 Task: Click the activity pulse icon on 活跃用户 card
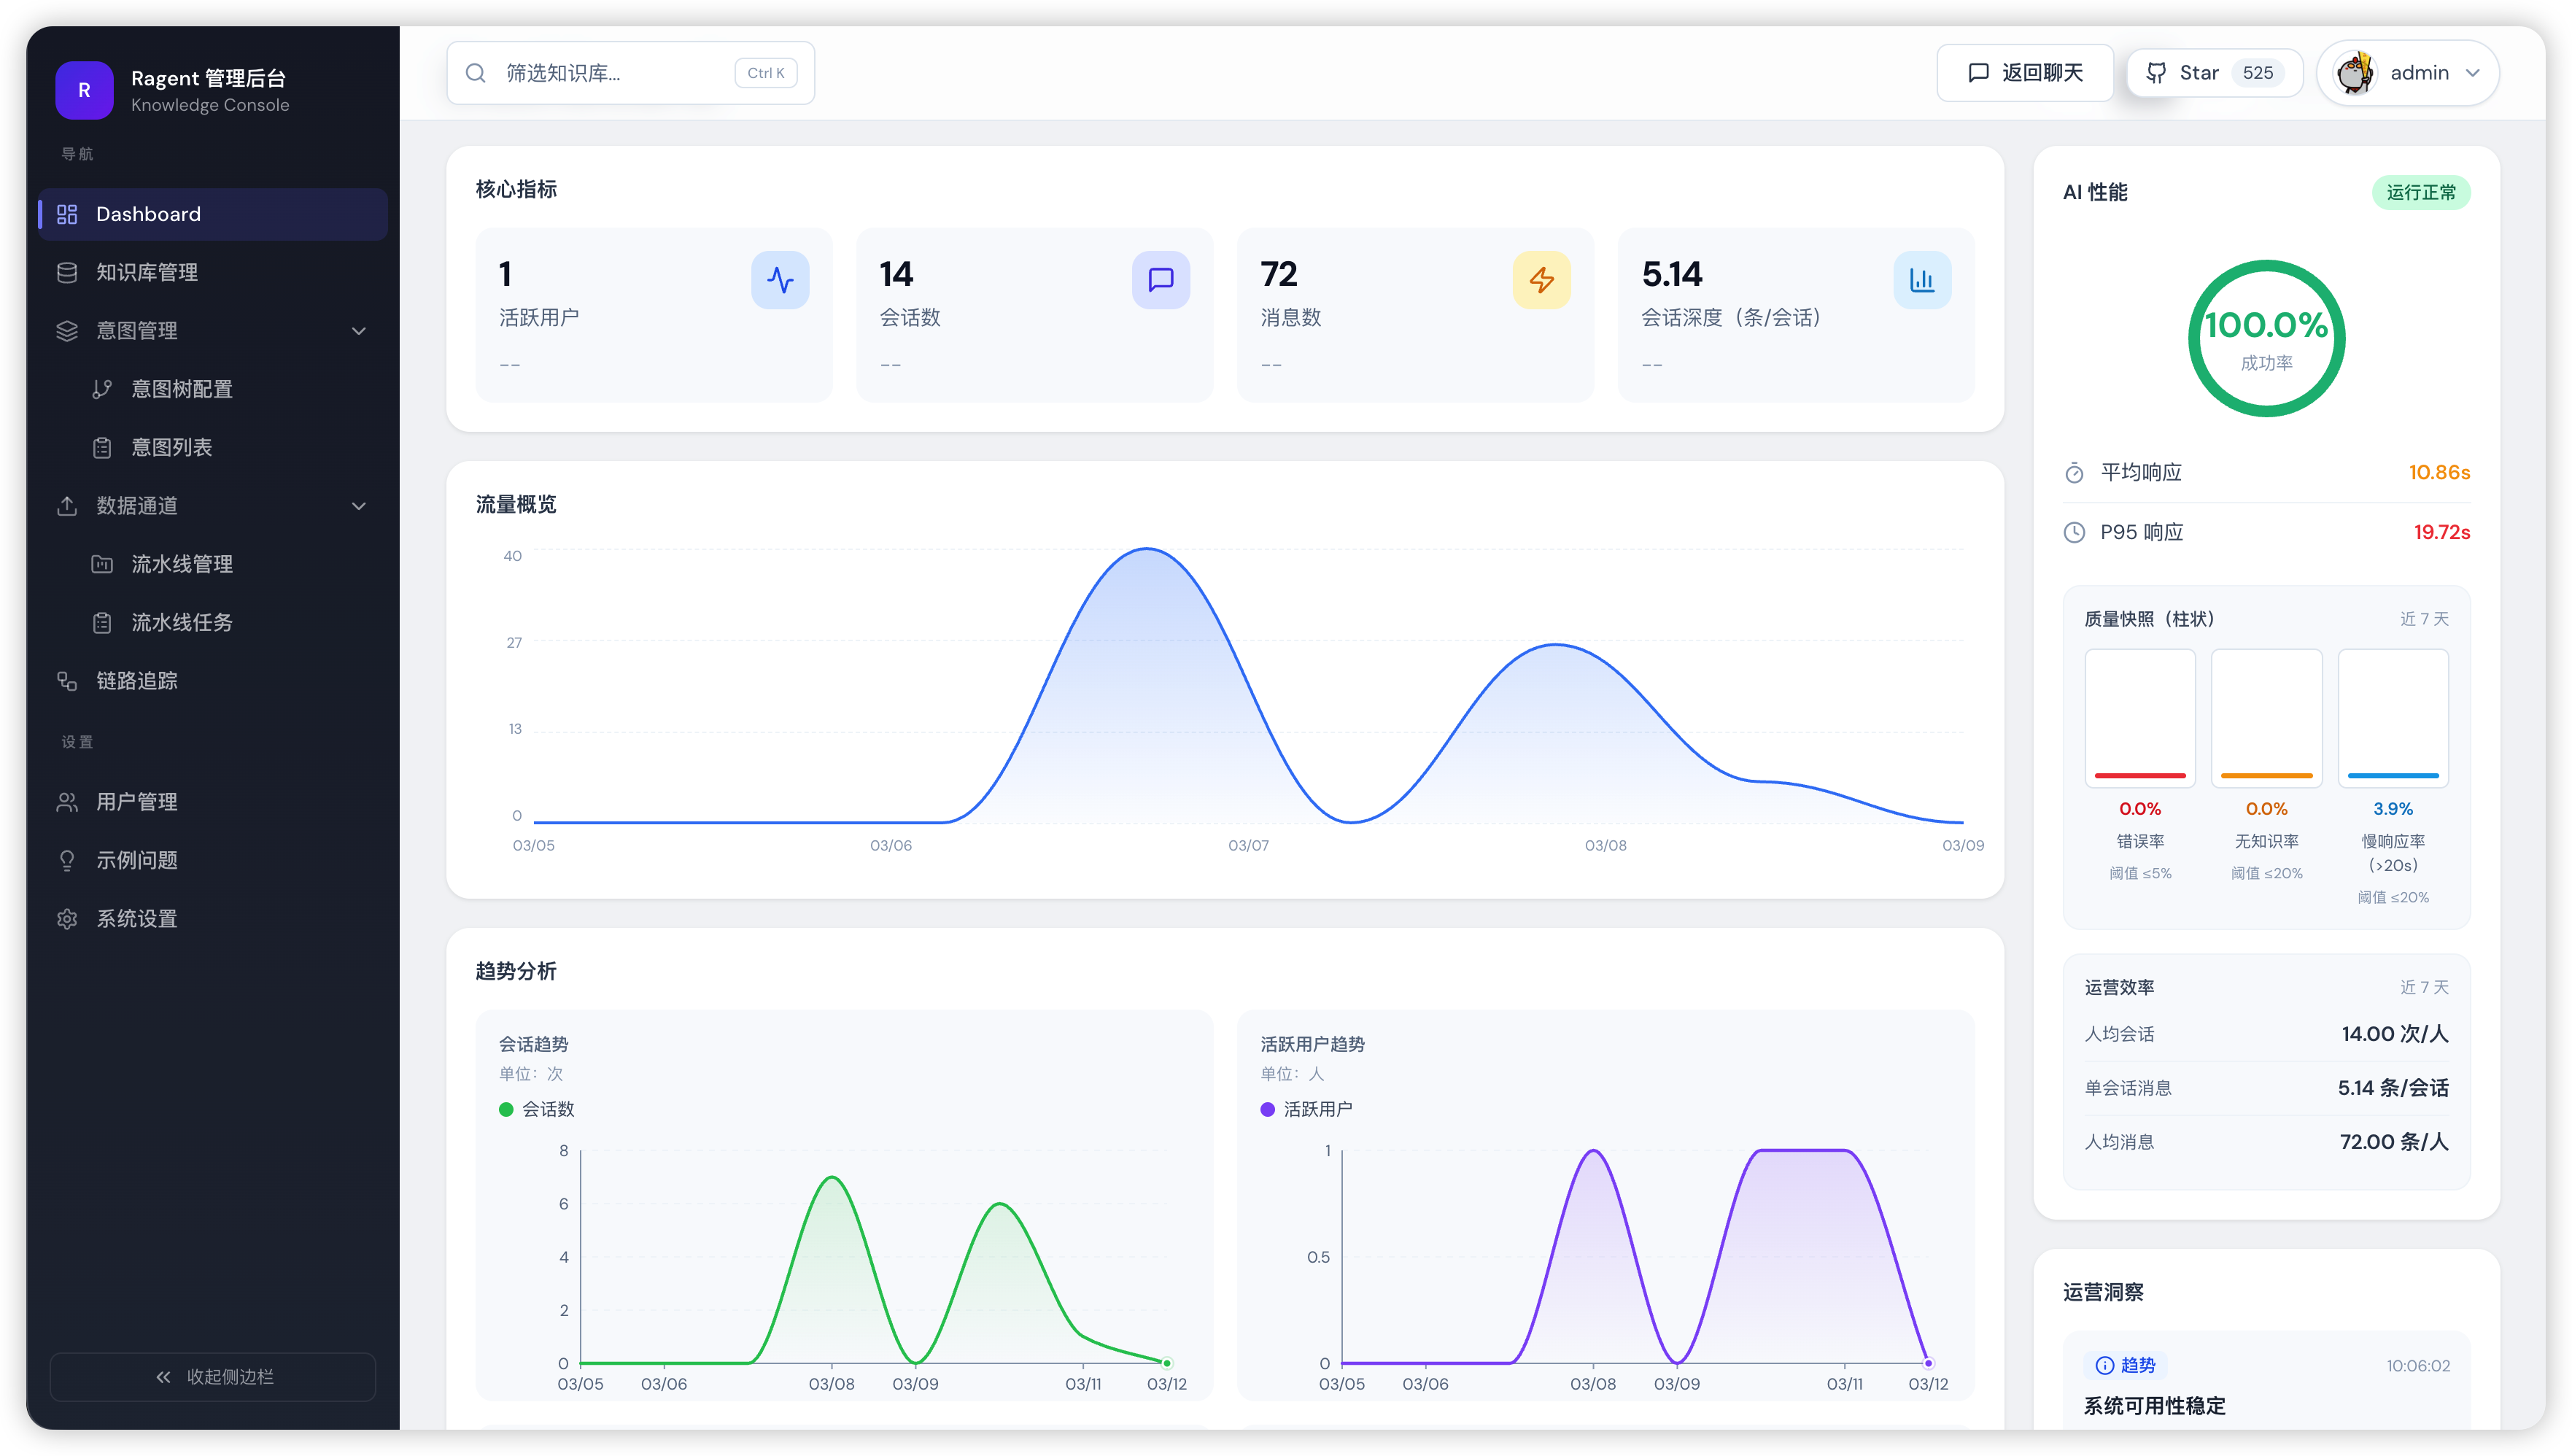pos(780,280)
